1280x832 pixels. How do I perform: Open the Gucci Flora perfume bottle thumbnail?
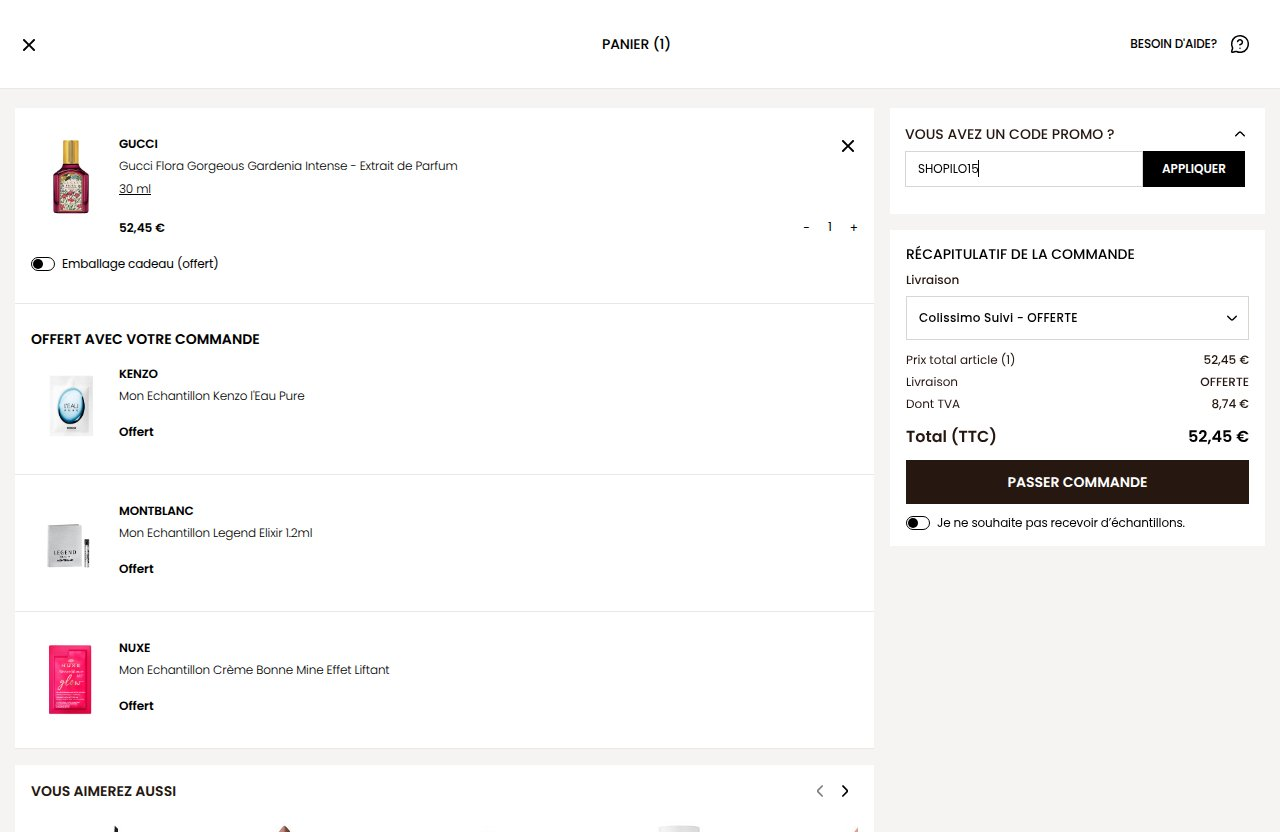click(70, 177)
